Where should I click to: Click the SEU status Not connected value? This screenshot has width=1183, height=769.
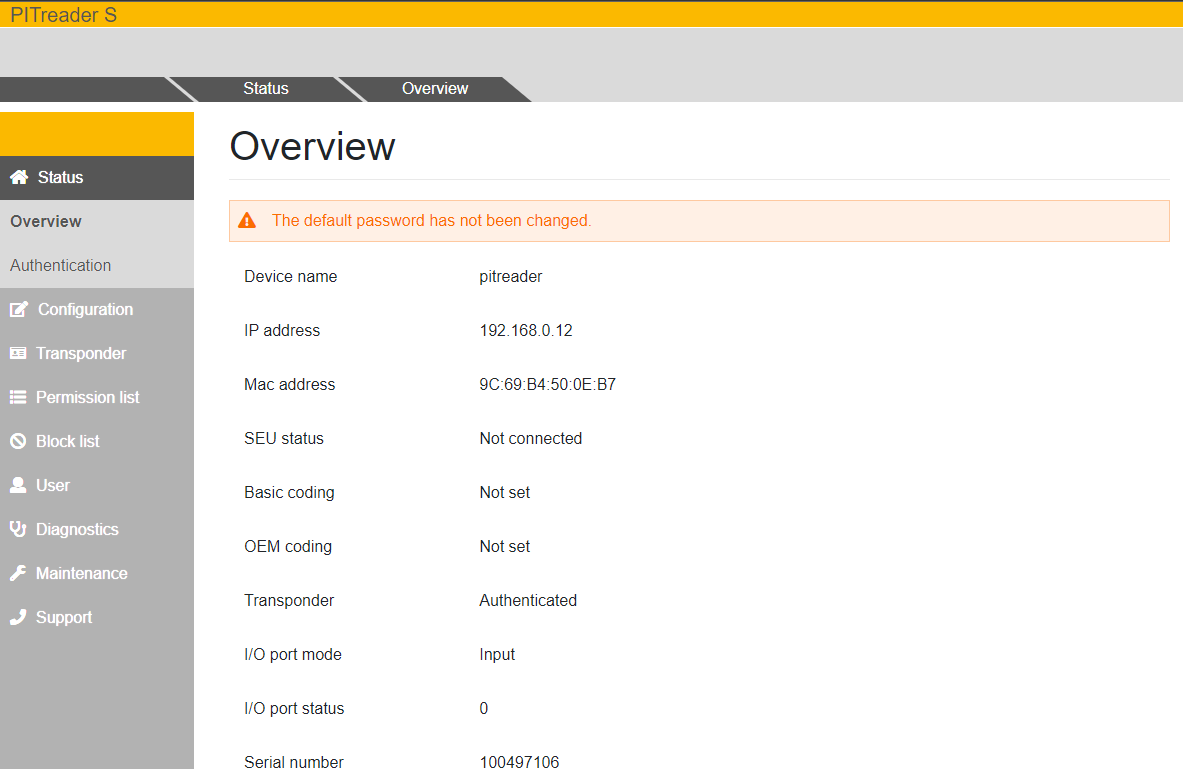(530, 438)
